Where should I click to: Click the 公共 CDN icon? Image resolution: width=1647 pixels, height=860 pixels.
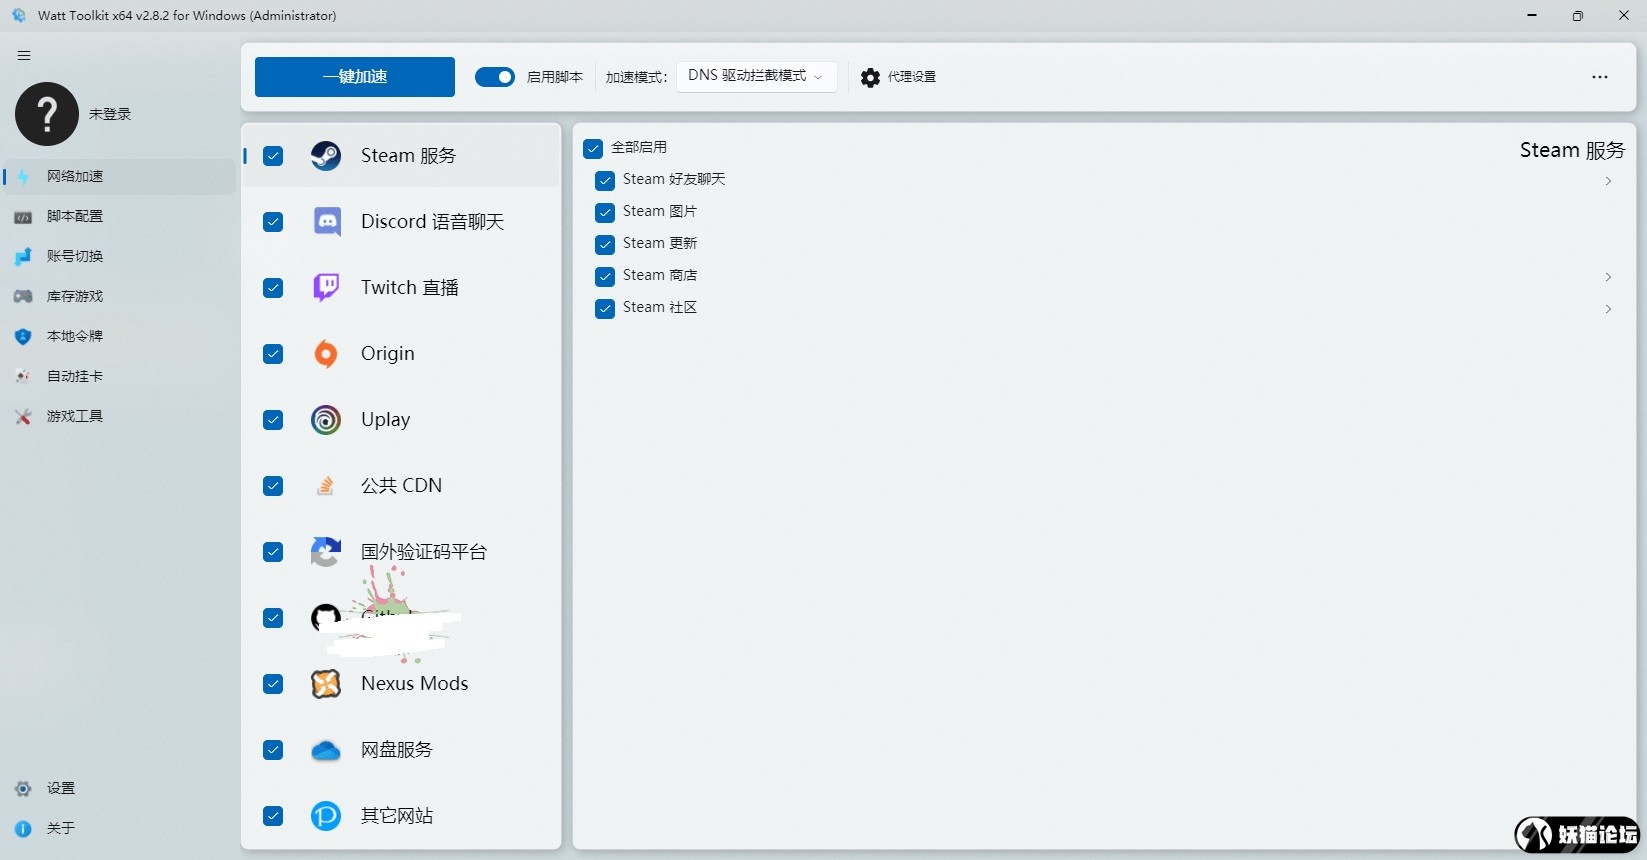[x=326, y=485]
